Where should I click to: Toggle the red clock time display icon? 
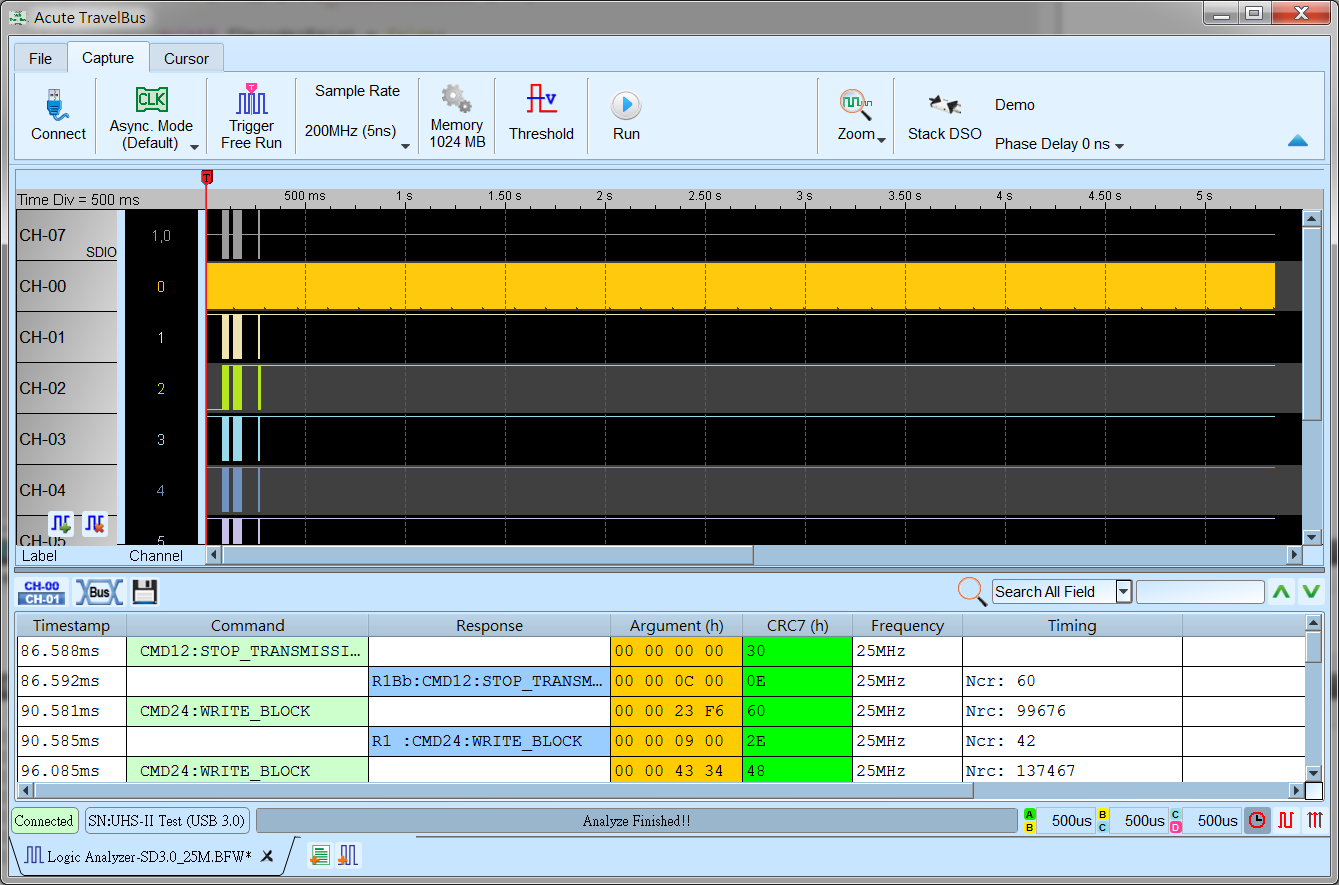(1257, 821)
